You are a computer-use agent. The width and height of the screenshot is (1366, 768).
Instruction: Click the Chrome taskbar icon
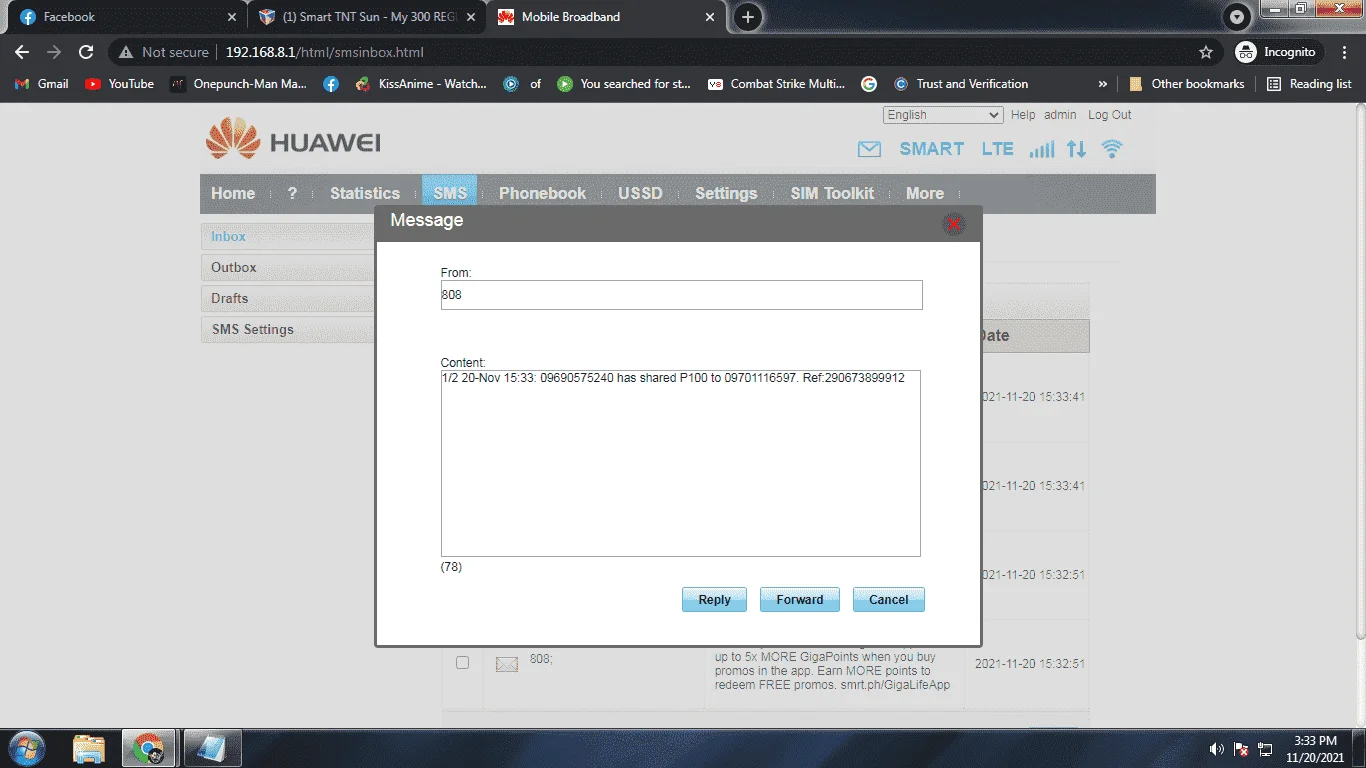click(x=149, y=748)
